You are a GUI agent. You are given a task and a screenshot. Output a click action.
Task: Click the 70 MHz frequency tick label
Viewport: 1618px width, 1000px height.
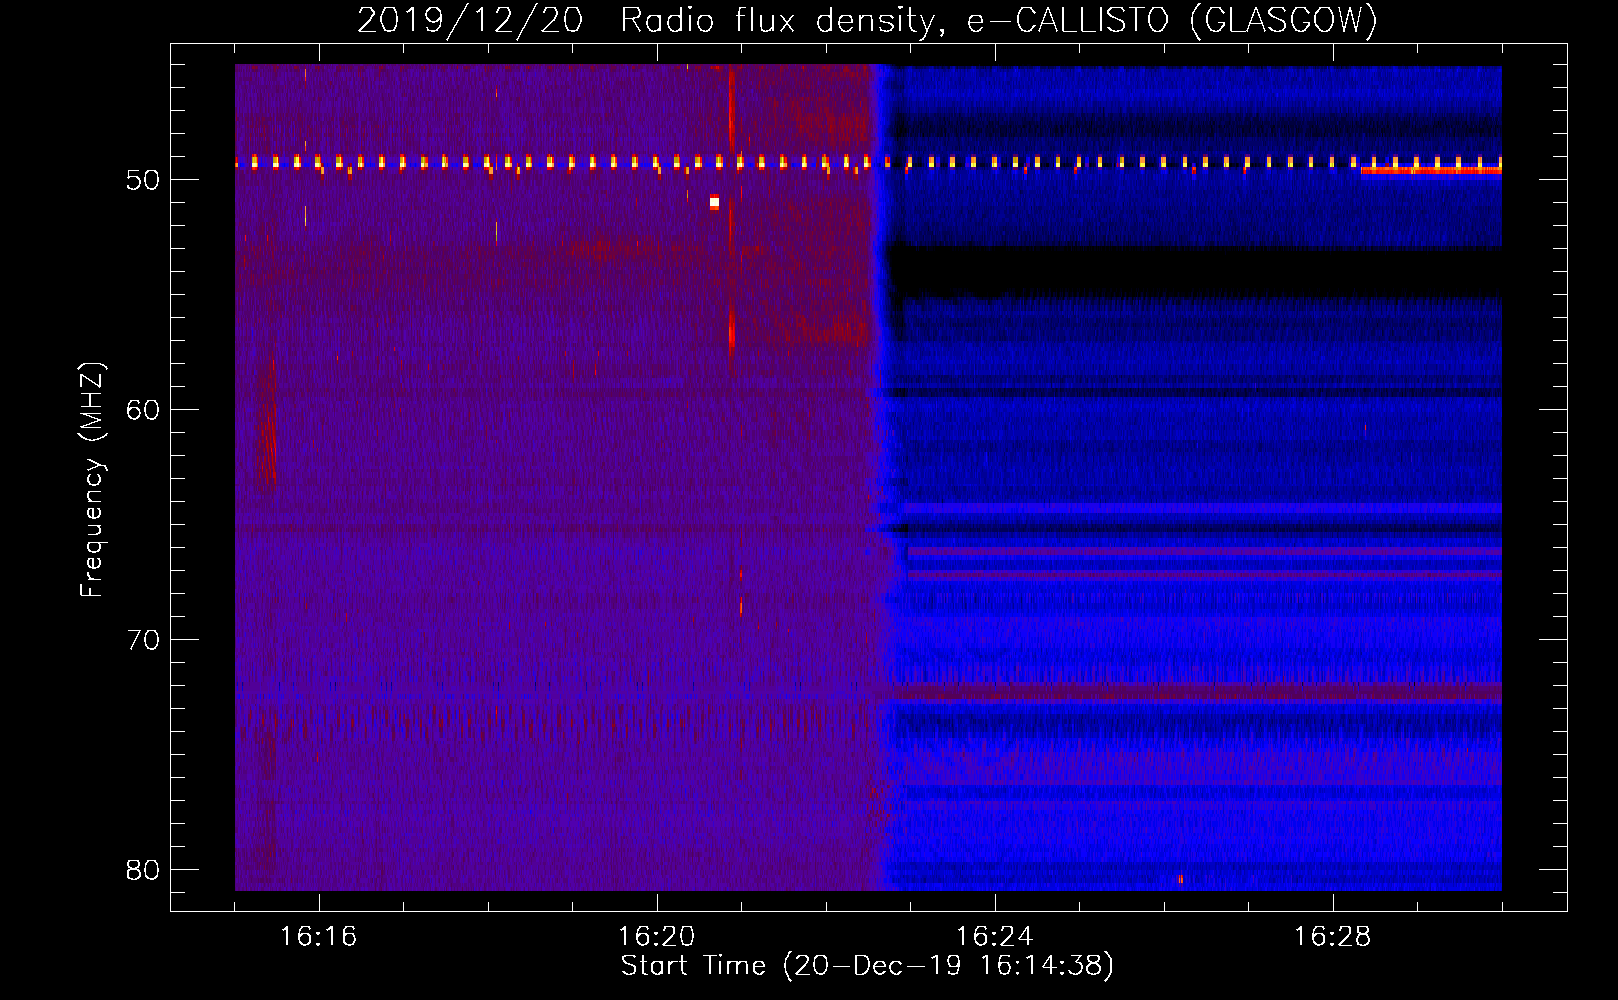point(143,640)
